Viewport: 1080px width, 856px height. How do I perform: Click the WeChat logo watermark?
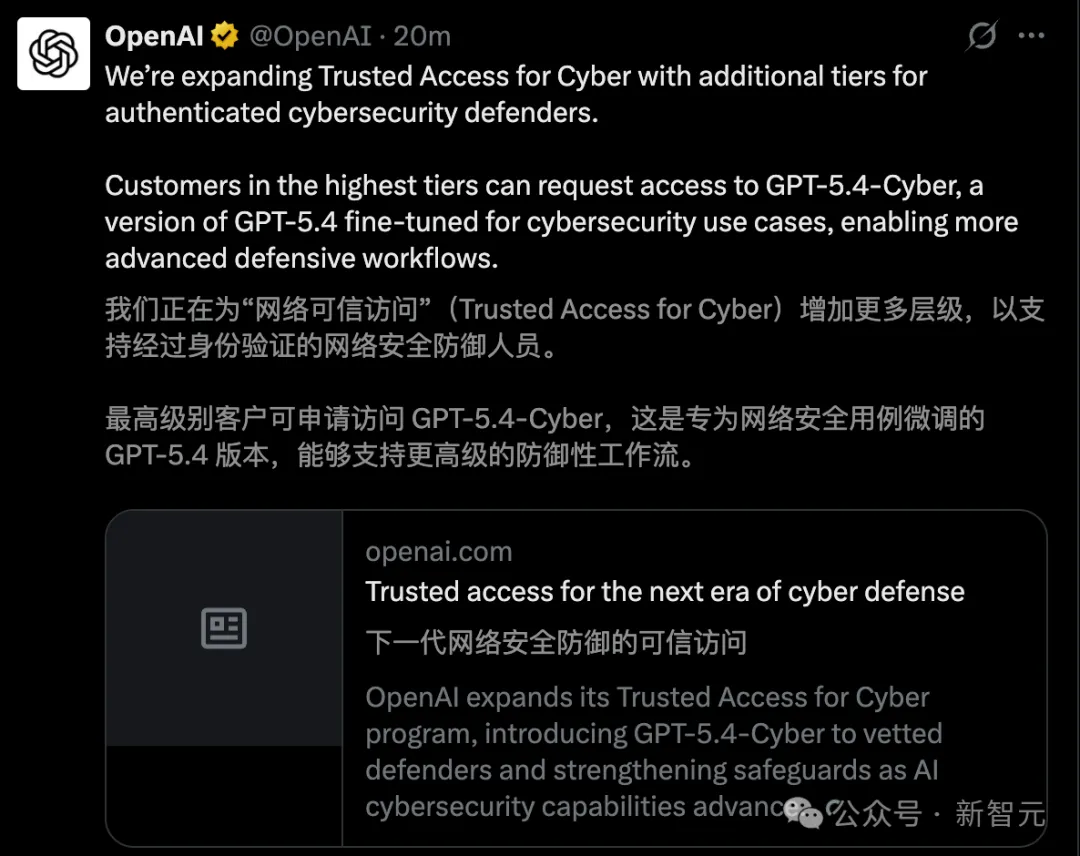(803, 814)
